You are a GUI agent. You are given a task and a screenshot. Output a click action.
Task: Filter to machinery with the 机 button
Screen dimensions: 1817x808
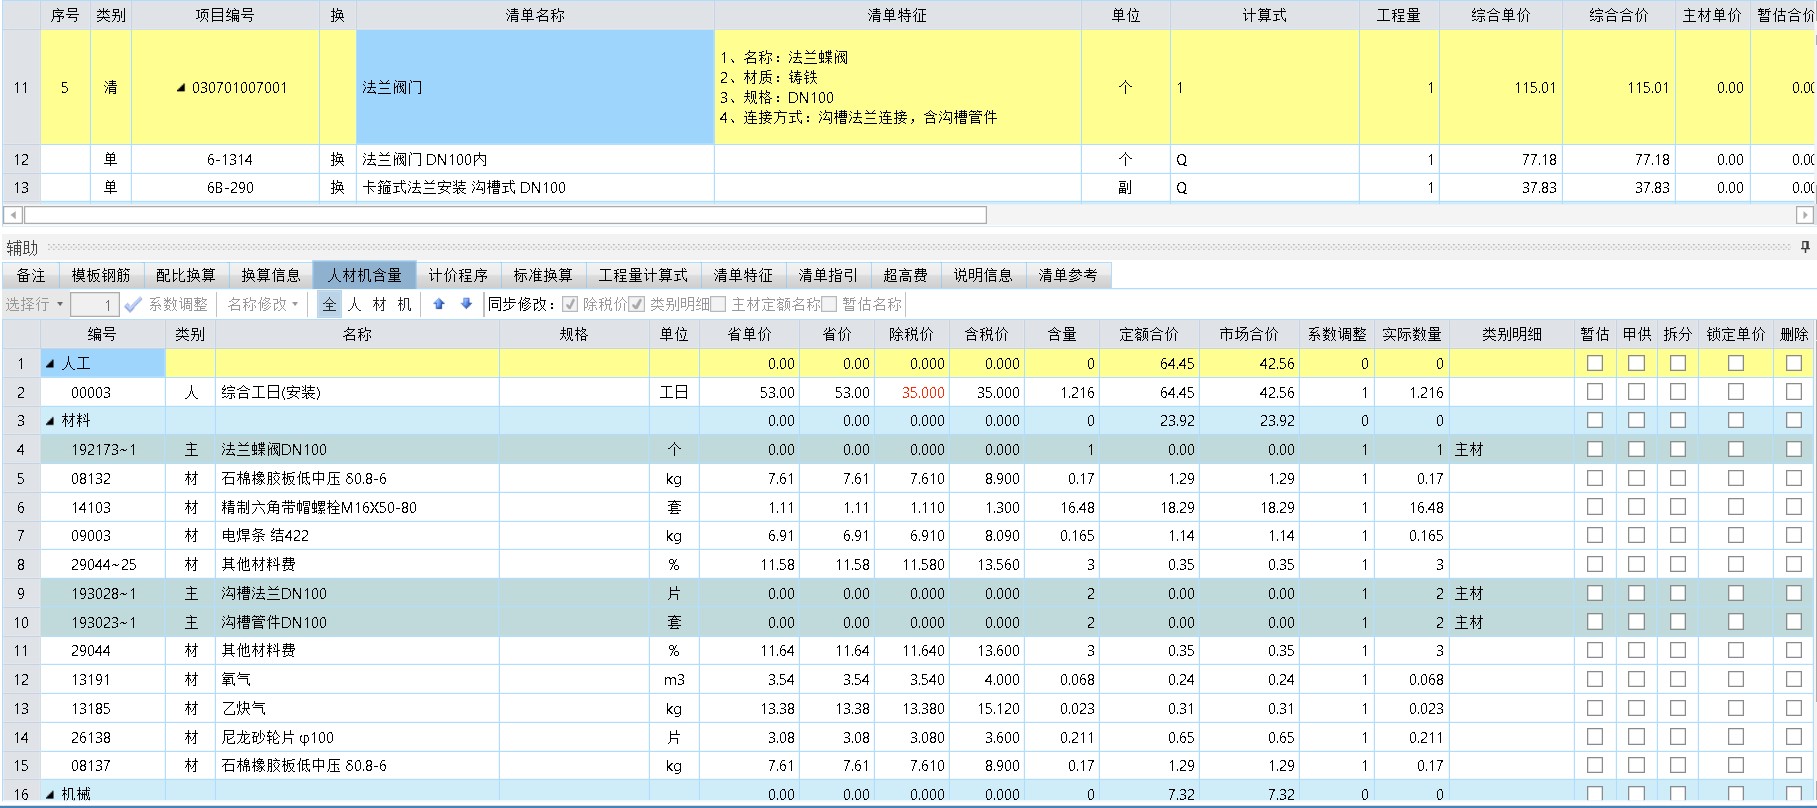(404, 304)
